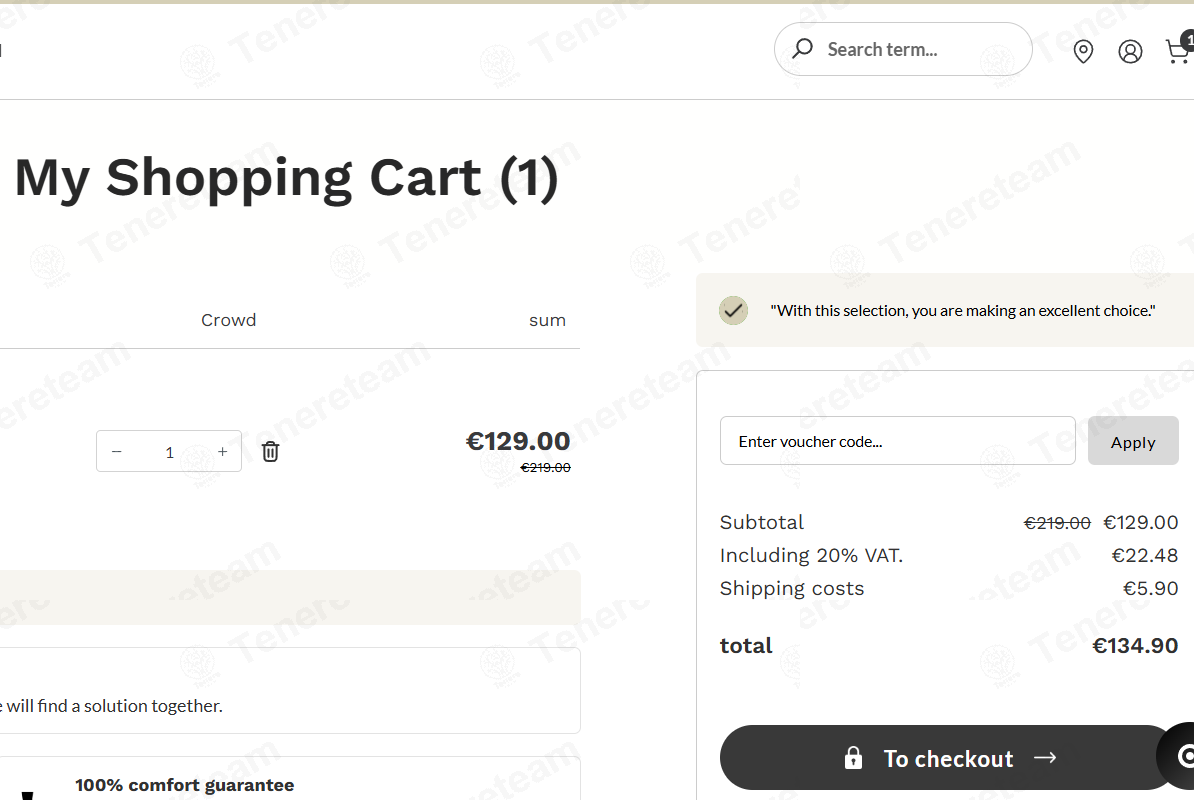Viewport: 1194px width, 800px height.
Task: Open the store locator pin icon
Action: (1083, 51)
